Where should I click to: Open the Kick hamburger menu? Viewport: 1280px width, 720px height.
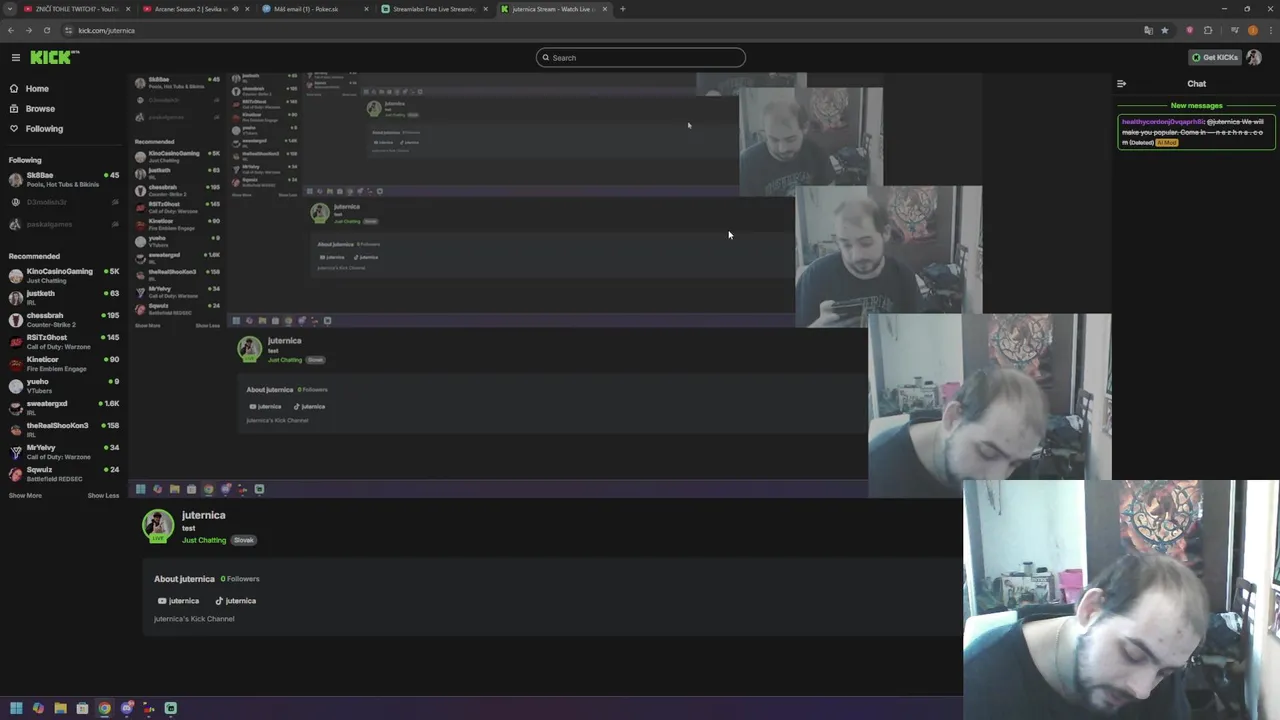pos(15,58)
